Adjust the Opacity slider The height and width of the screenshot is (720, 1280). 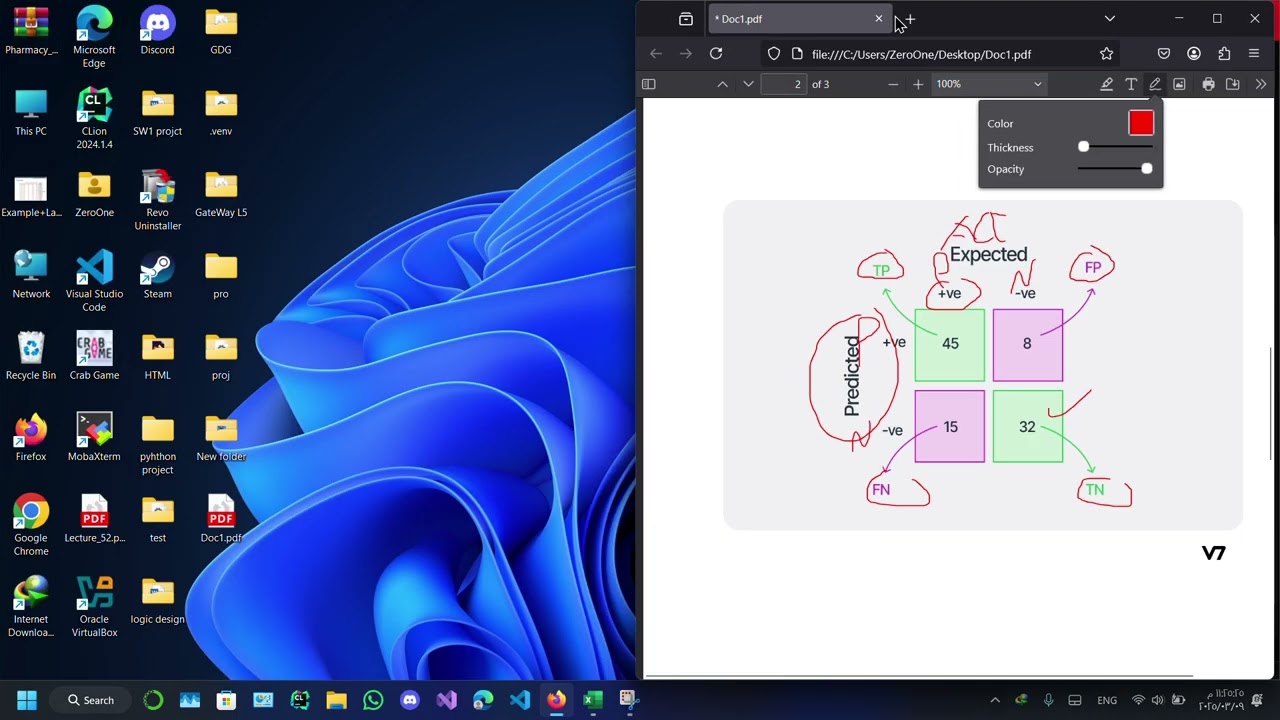pos(1115,169)
